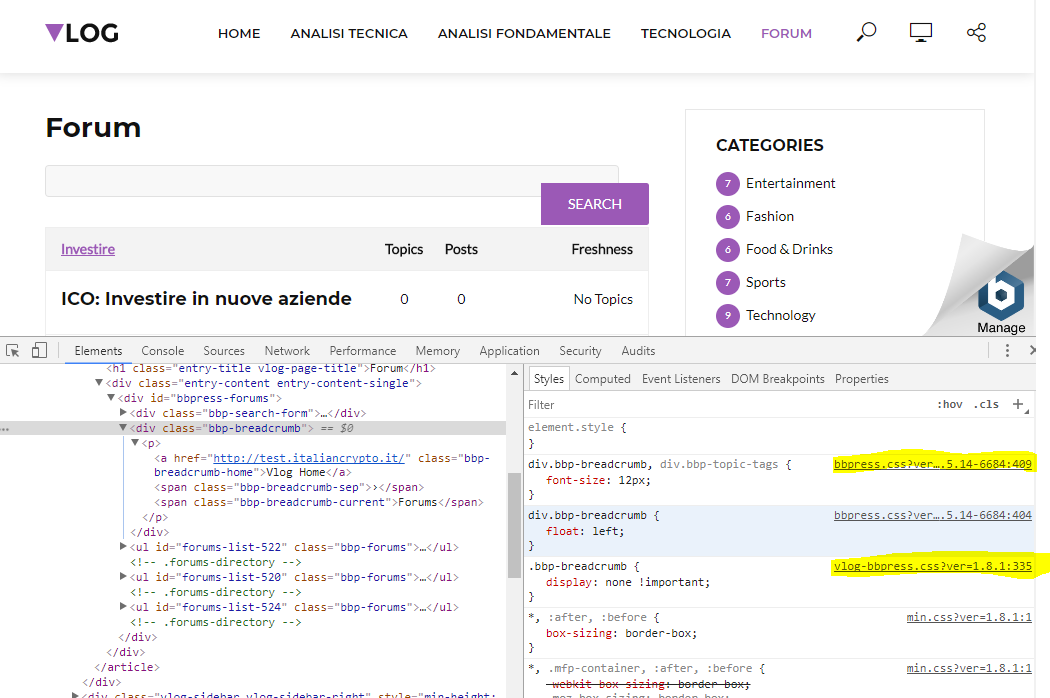Switch to the Performance tab
Image resolution: width=1050 pixels, height=698 pixels.
(x=362, y=350)
